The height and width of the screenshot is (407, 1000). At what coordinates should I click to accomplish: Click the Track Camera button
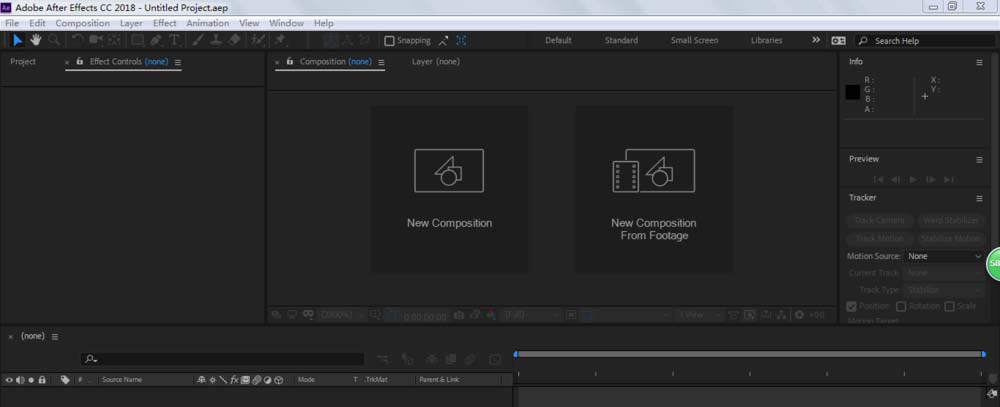click(x=879, y=220)
